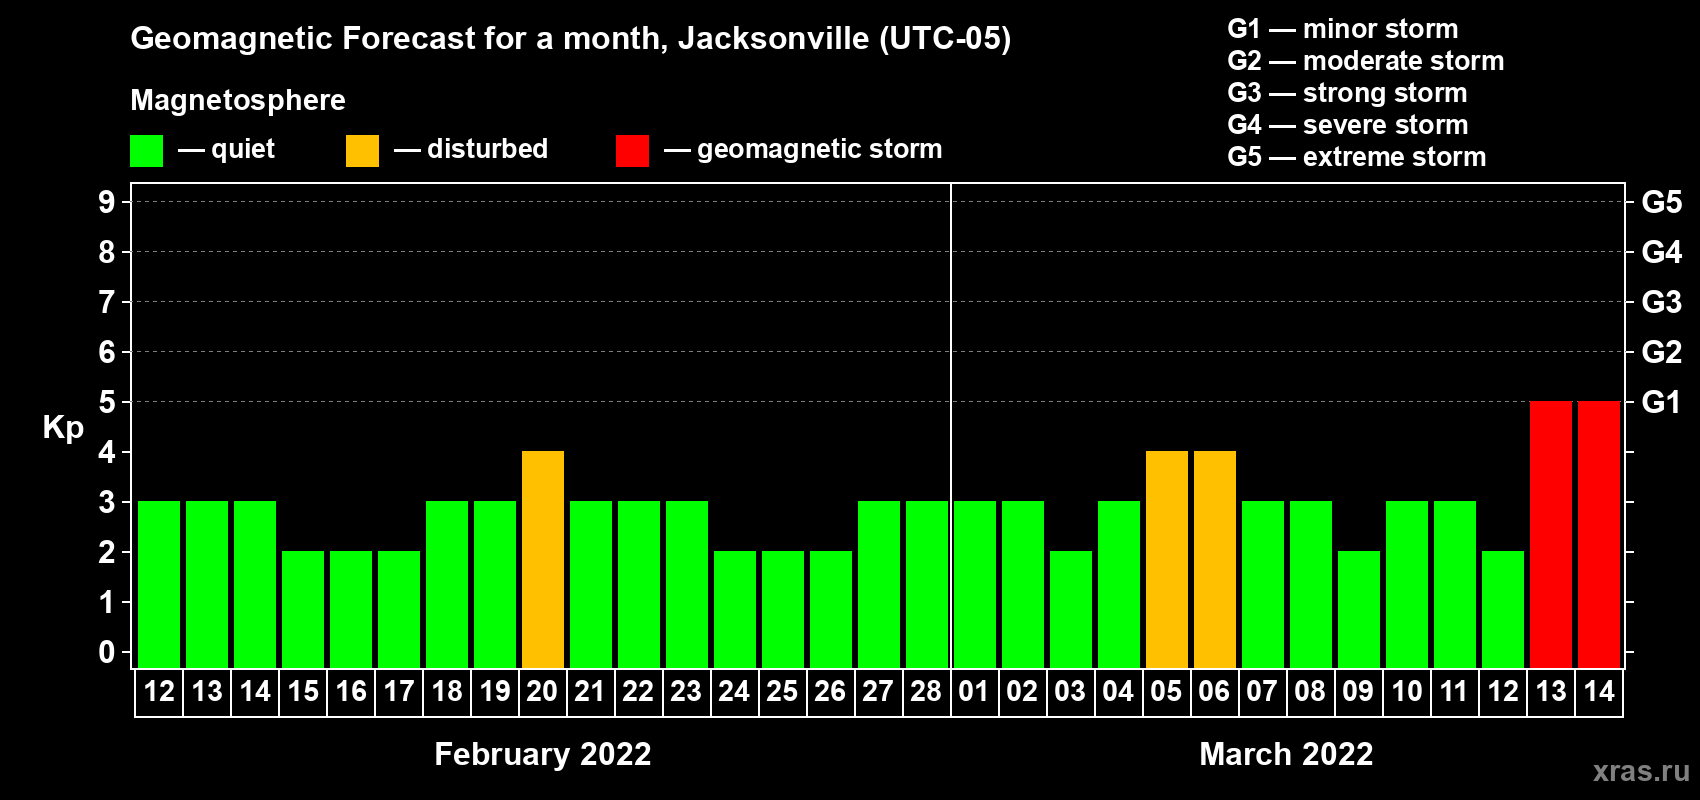Screen dimensions: 1700x800
Task: Click the red bar for March 13
Action: [1551, 534]
